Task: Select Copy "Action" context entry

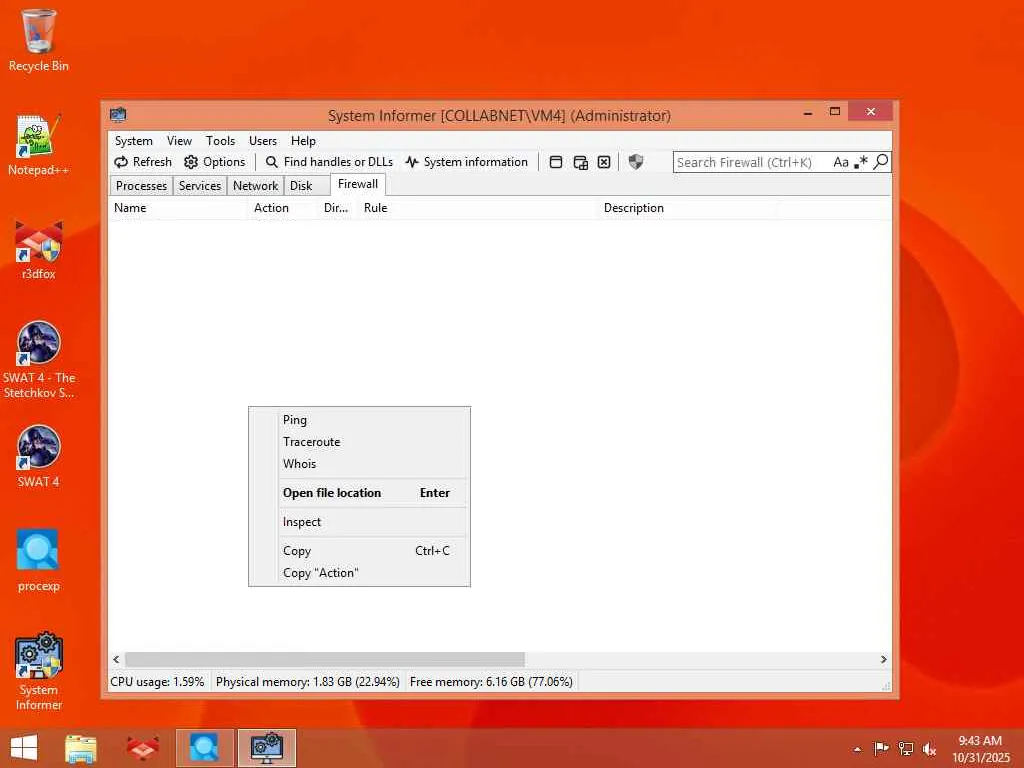Action: [x=359, y=573]
